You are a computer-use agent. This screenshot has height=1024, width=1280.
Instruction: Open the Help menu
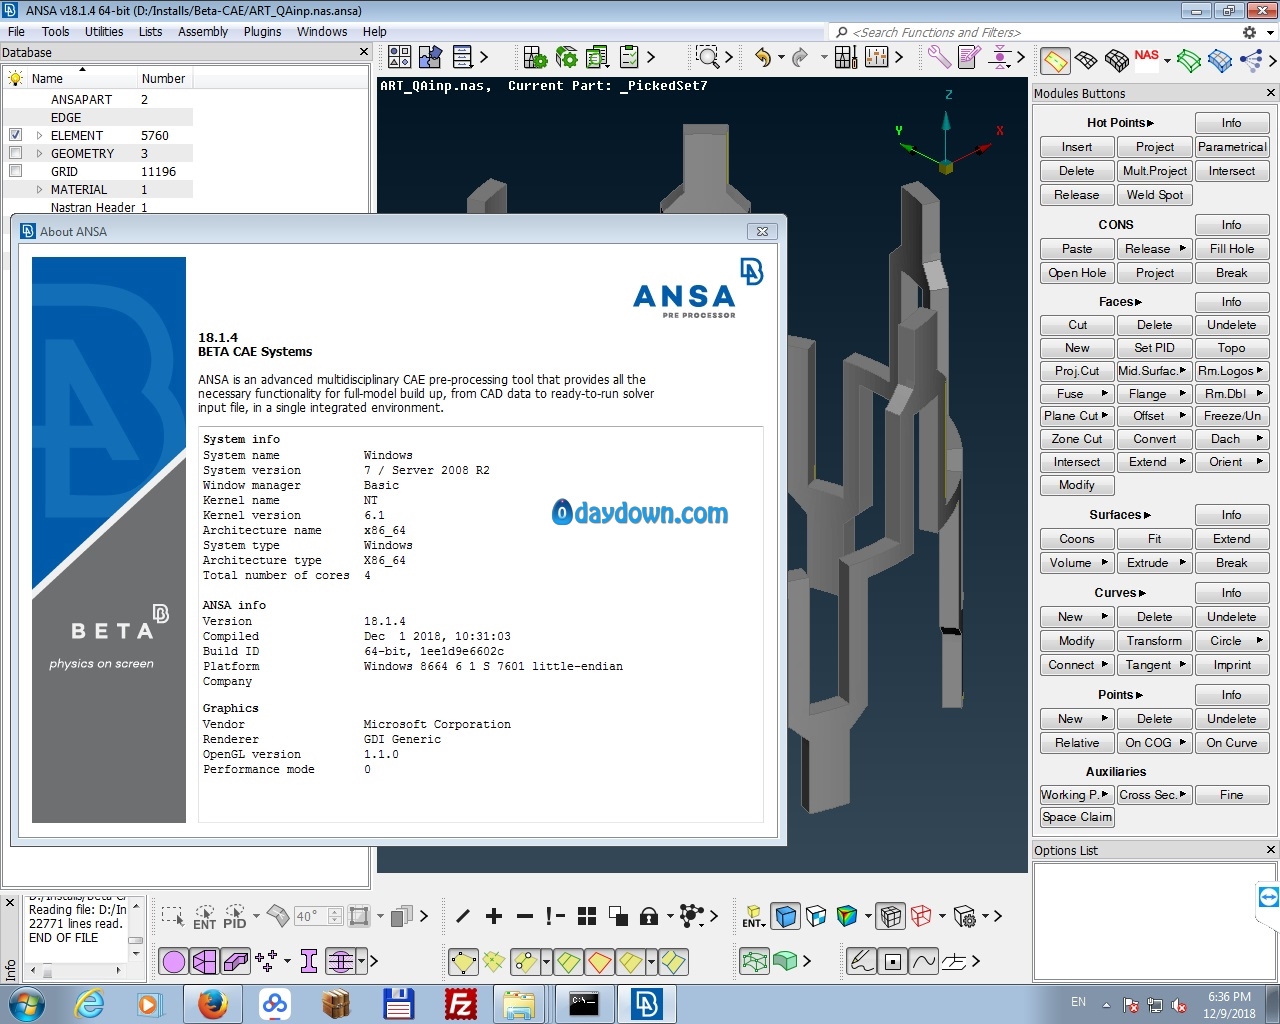[375, 32]
